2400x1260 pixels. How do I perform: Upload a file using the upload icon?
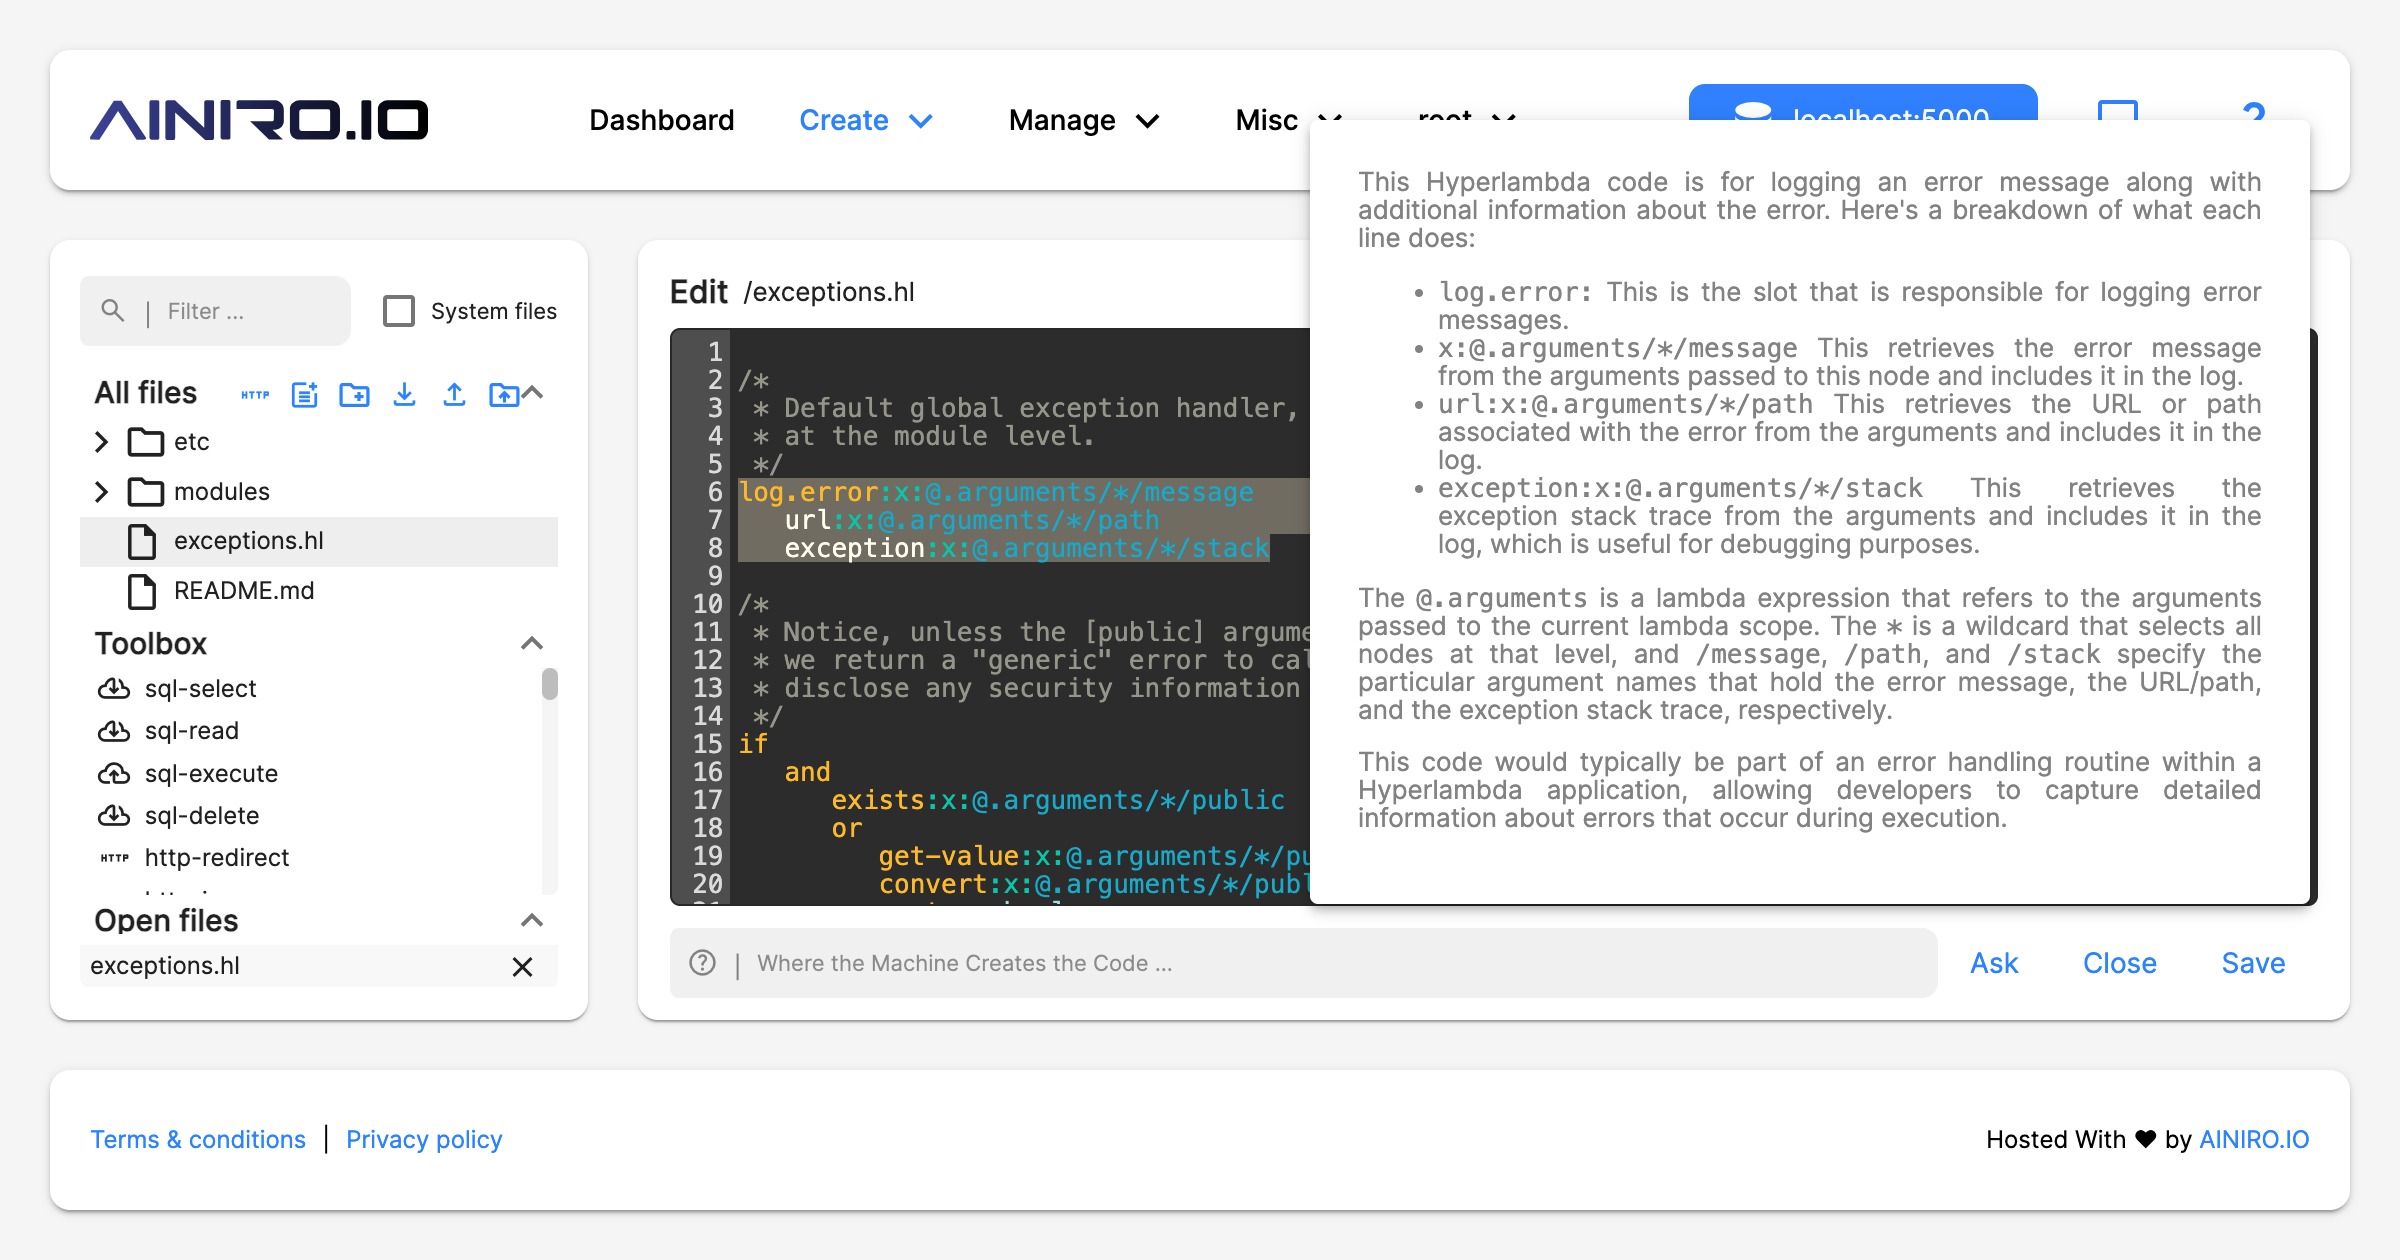(455, 394)
